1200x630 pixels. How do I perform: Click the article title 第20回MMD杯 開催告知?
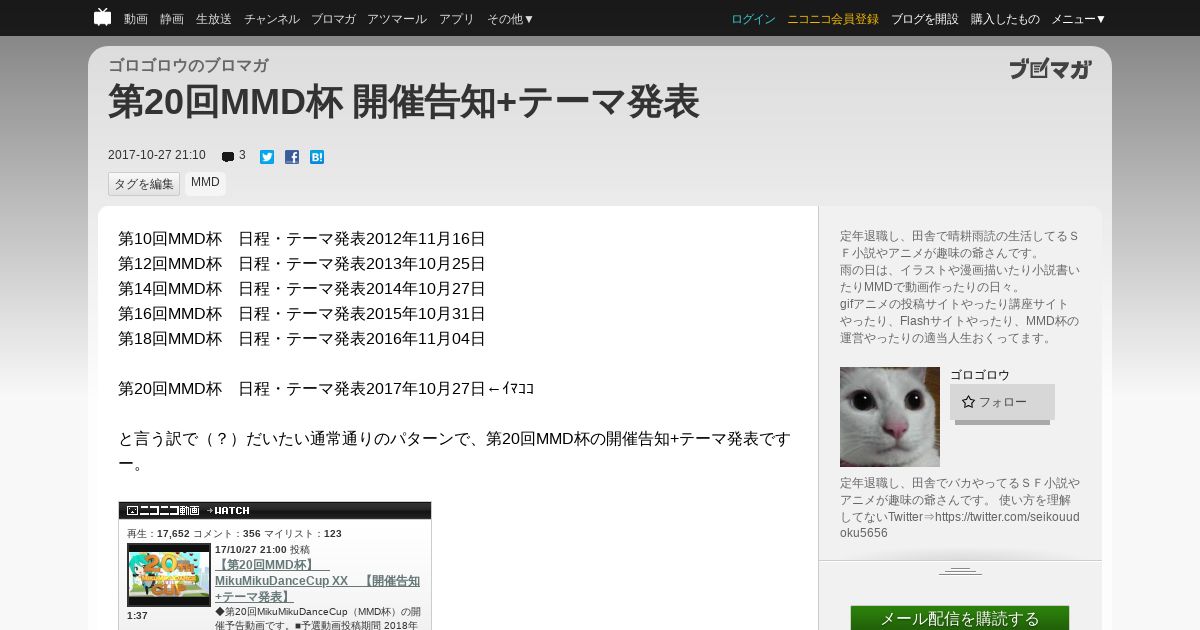pyautogui.click(x=403, y=102)
